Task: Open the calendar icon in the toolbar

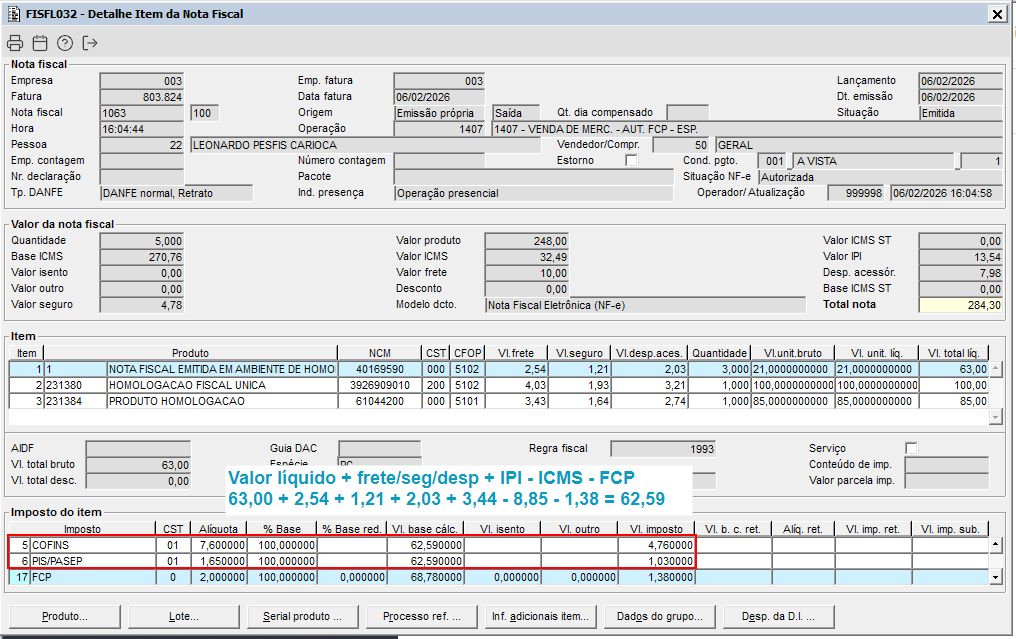Action: pyautogui.click(x=40, y=43)
